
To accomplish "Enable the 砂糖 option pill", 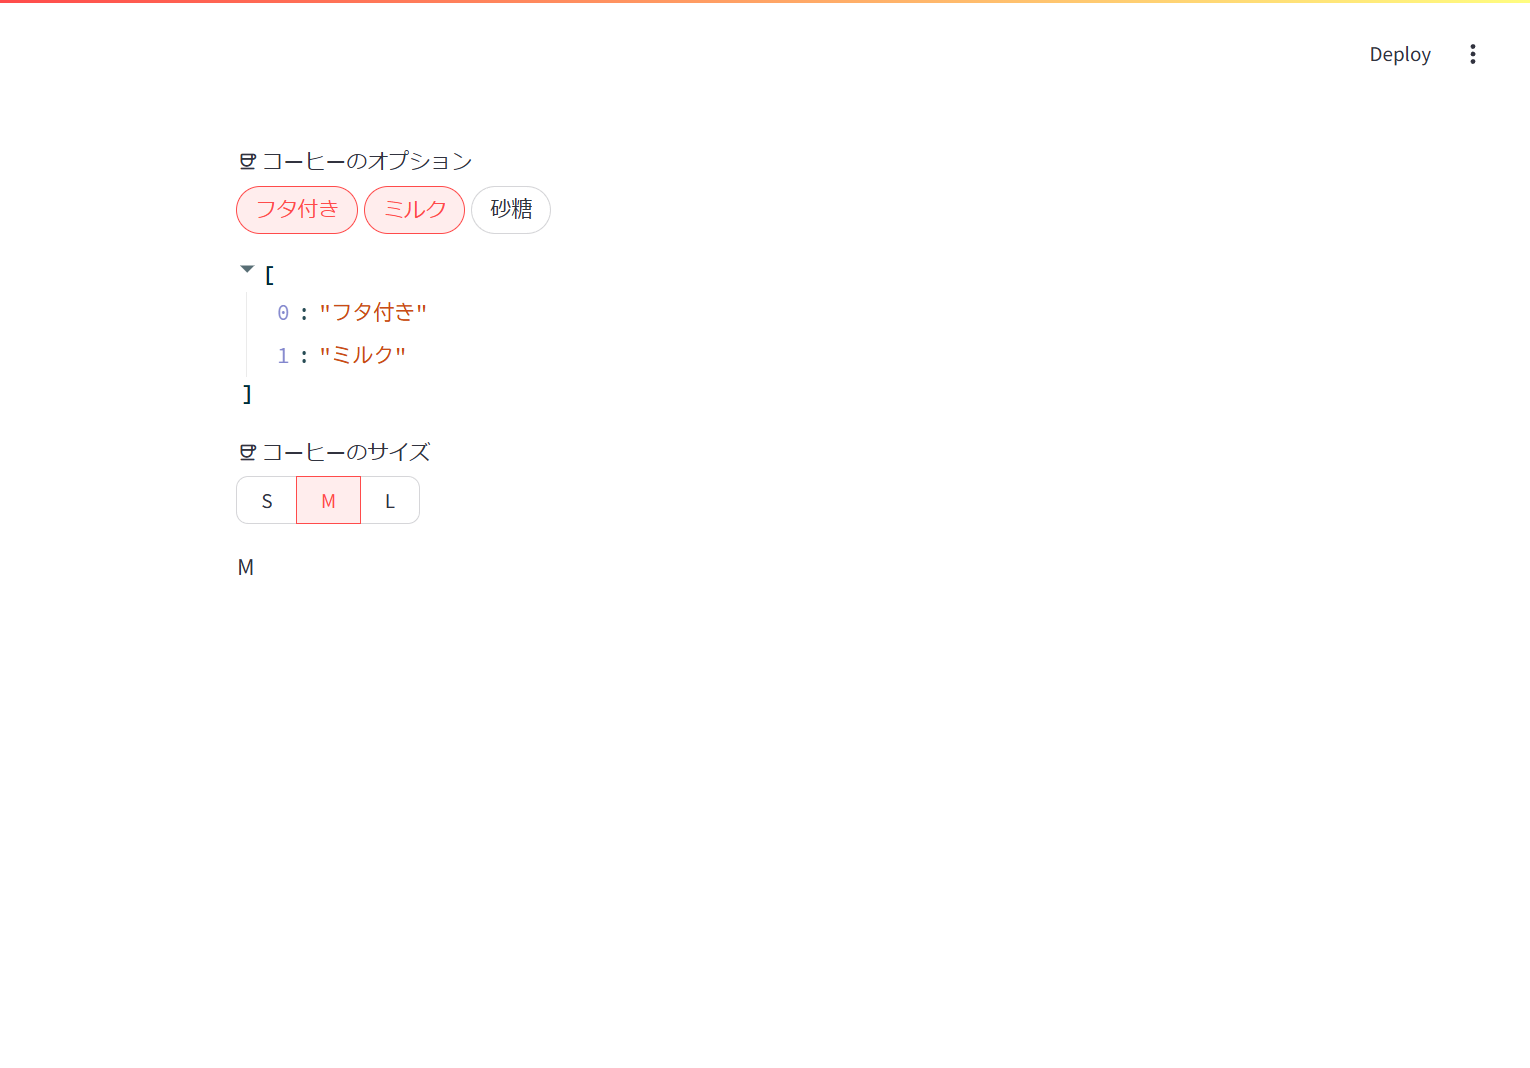I will click(x=510, y=210).
